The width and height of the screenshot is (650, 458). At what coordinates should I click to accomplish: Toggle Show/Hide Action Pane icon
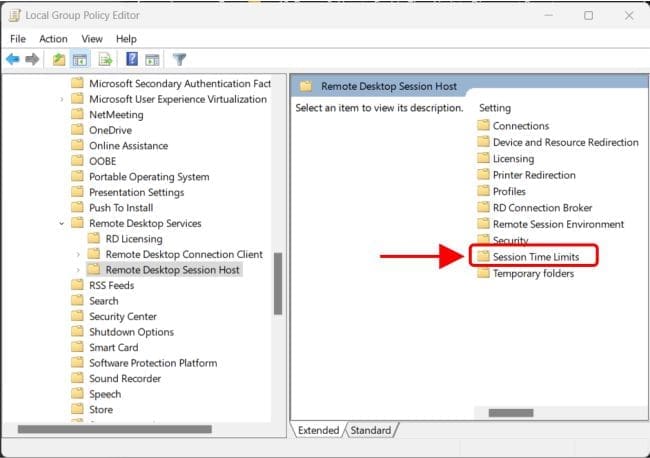pyautogui.click(x=152, y=60)
